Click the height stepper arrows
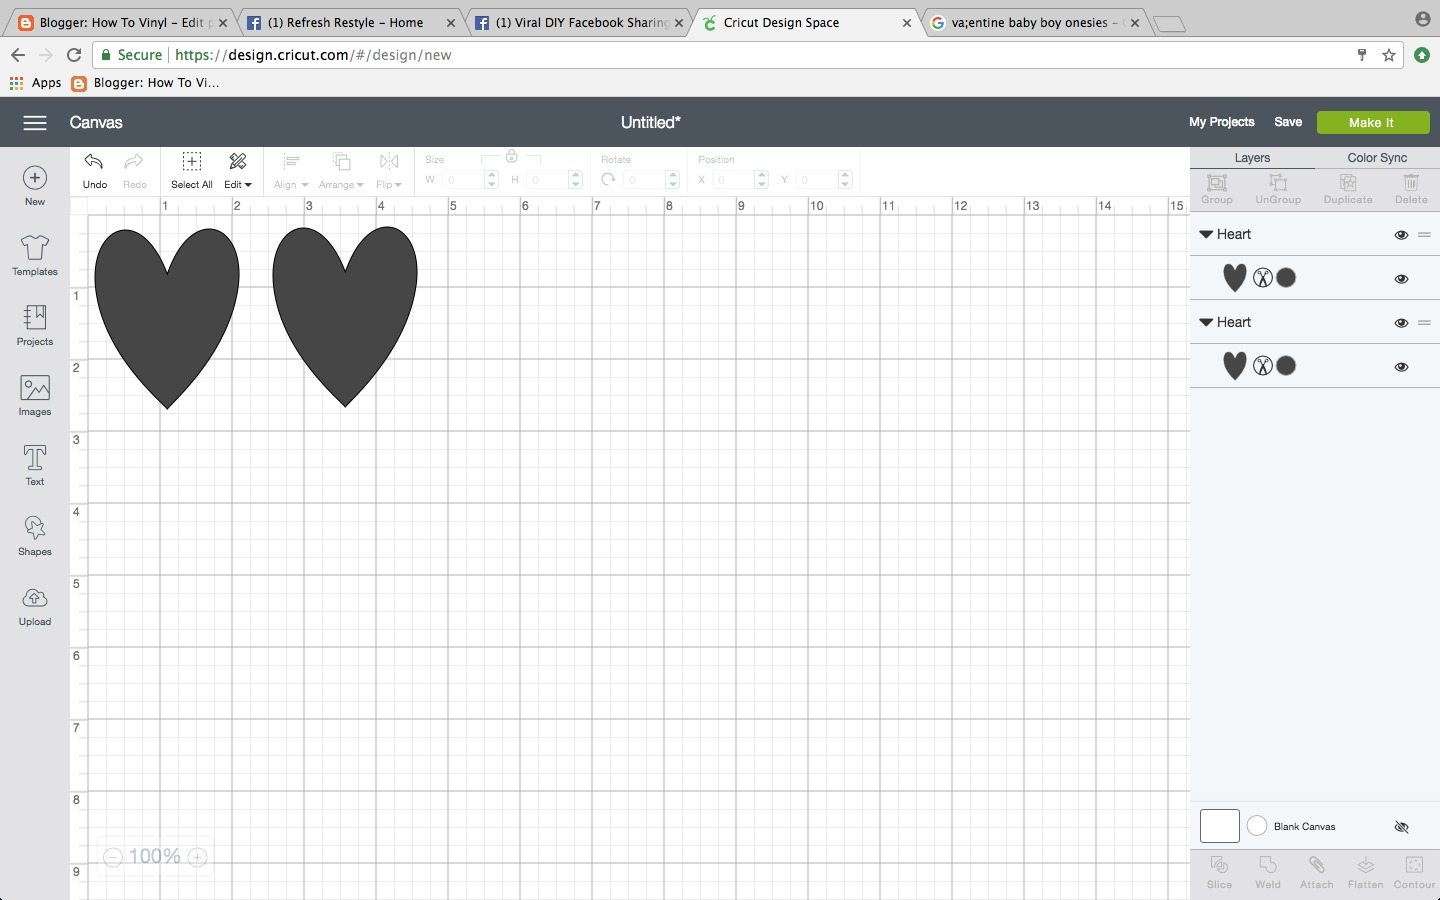Screen dimensions: 1440x900 pos(575,180)
